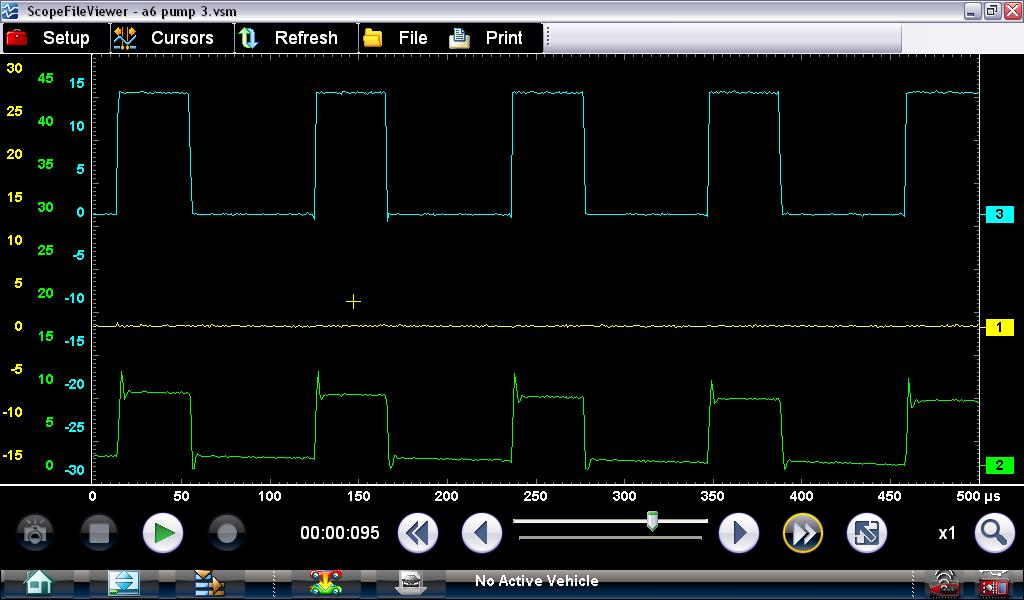1024x600 pixels.
Task: Select the channel 1 yellow marker
Action: click(999, 327)
